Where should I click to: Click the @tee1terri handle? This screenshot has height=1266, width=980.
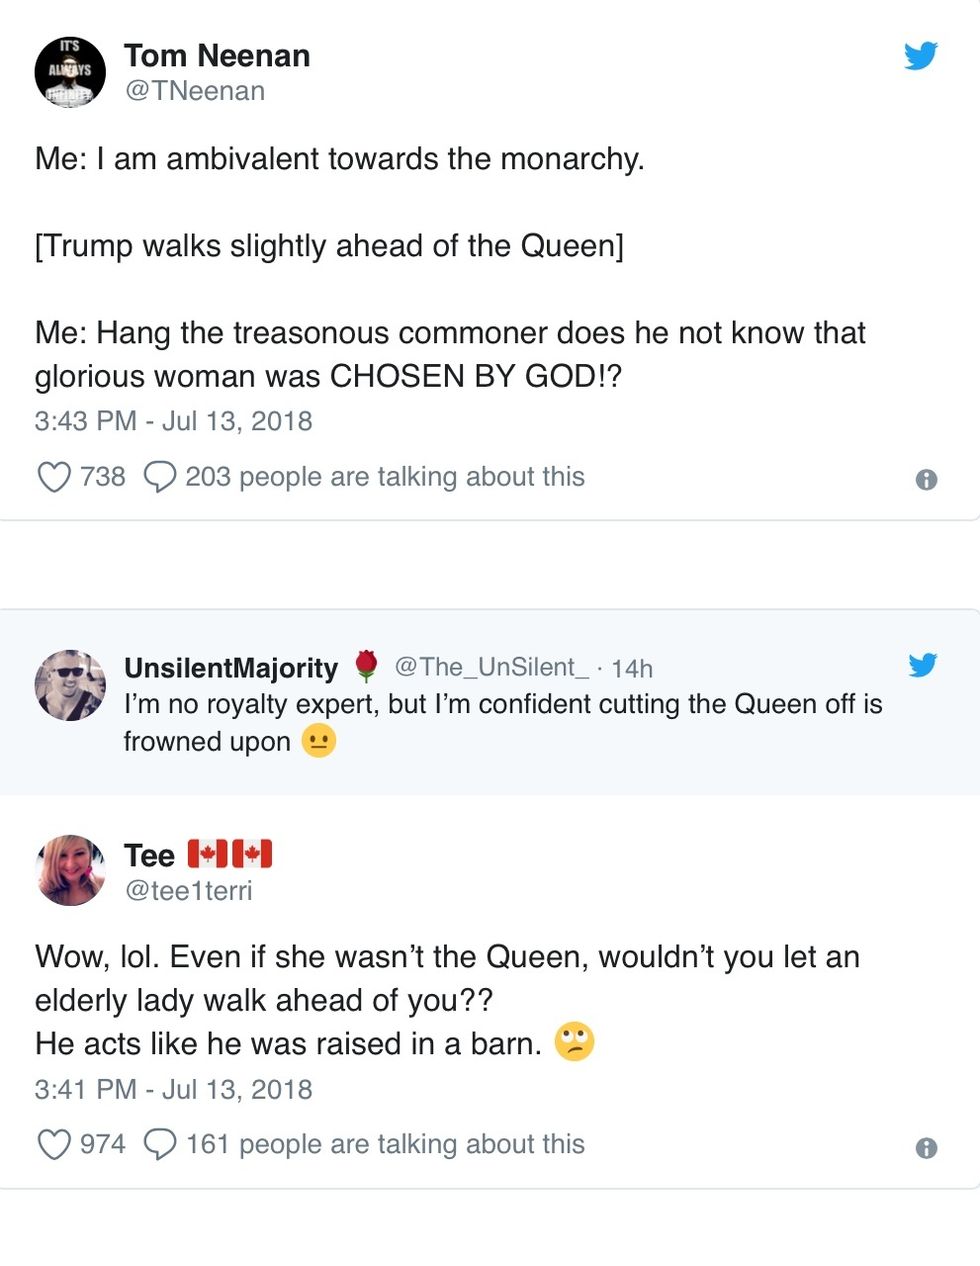coord(188,891)
